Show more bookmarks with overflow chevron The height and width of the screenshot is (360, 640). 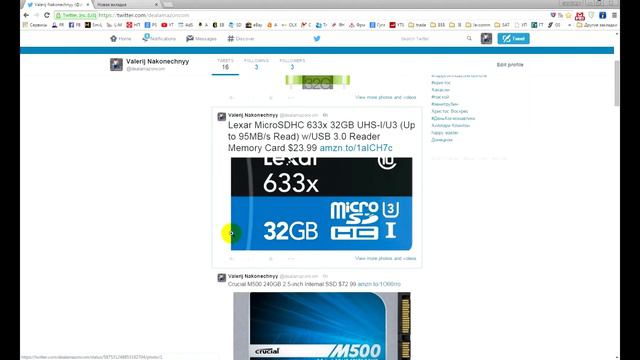pyautogui.click(x=570, y=25)
